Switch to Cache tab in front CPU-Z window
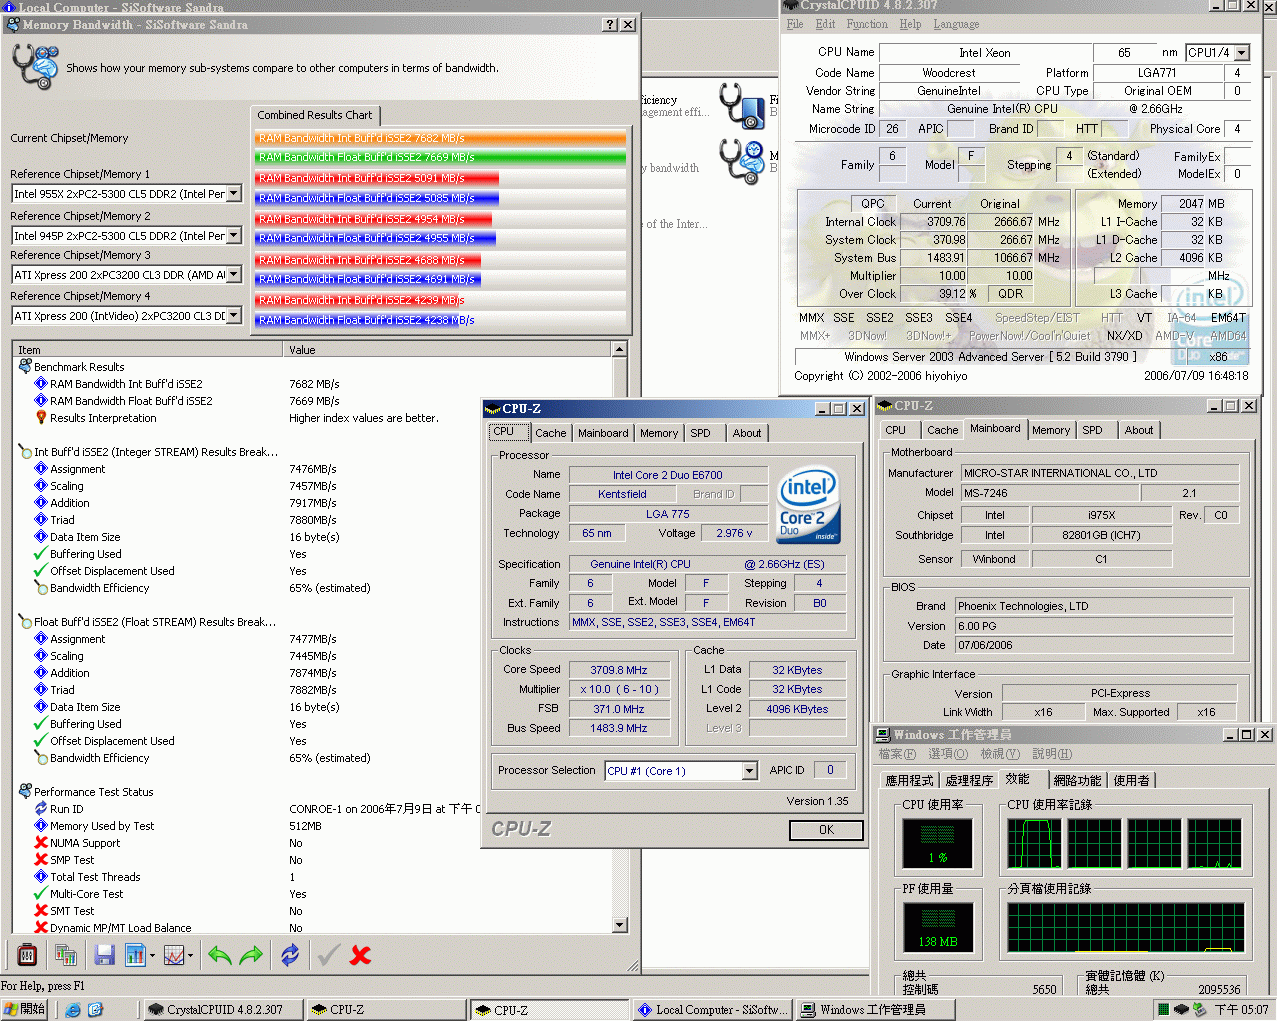The width and height of the screenshot is (1277, 1021). click(550, 433)
